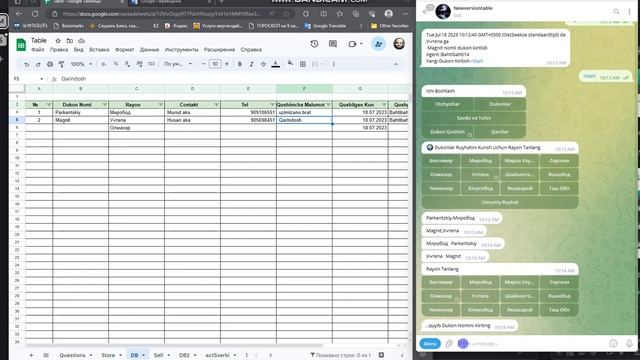Screen dimensions: 640x360
Task: Click the Share access button
Action: (378, 44)
